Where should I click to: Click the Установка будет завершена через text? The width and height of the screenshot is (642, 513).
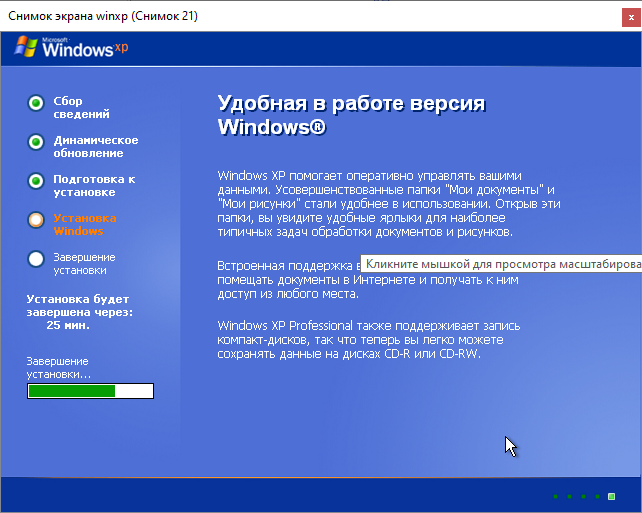point(80,306)
